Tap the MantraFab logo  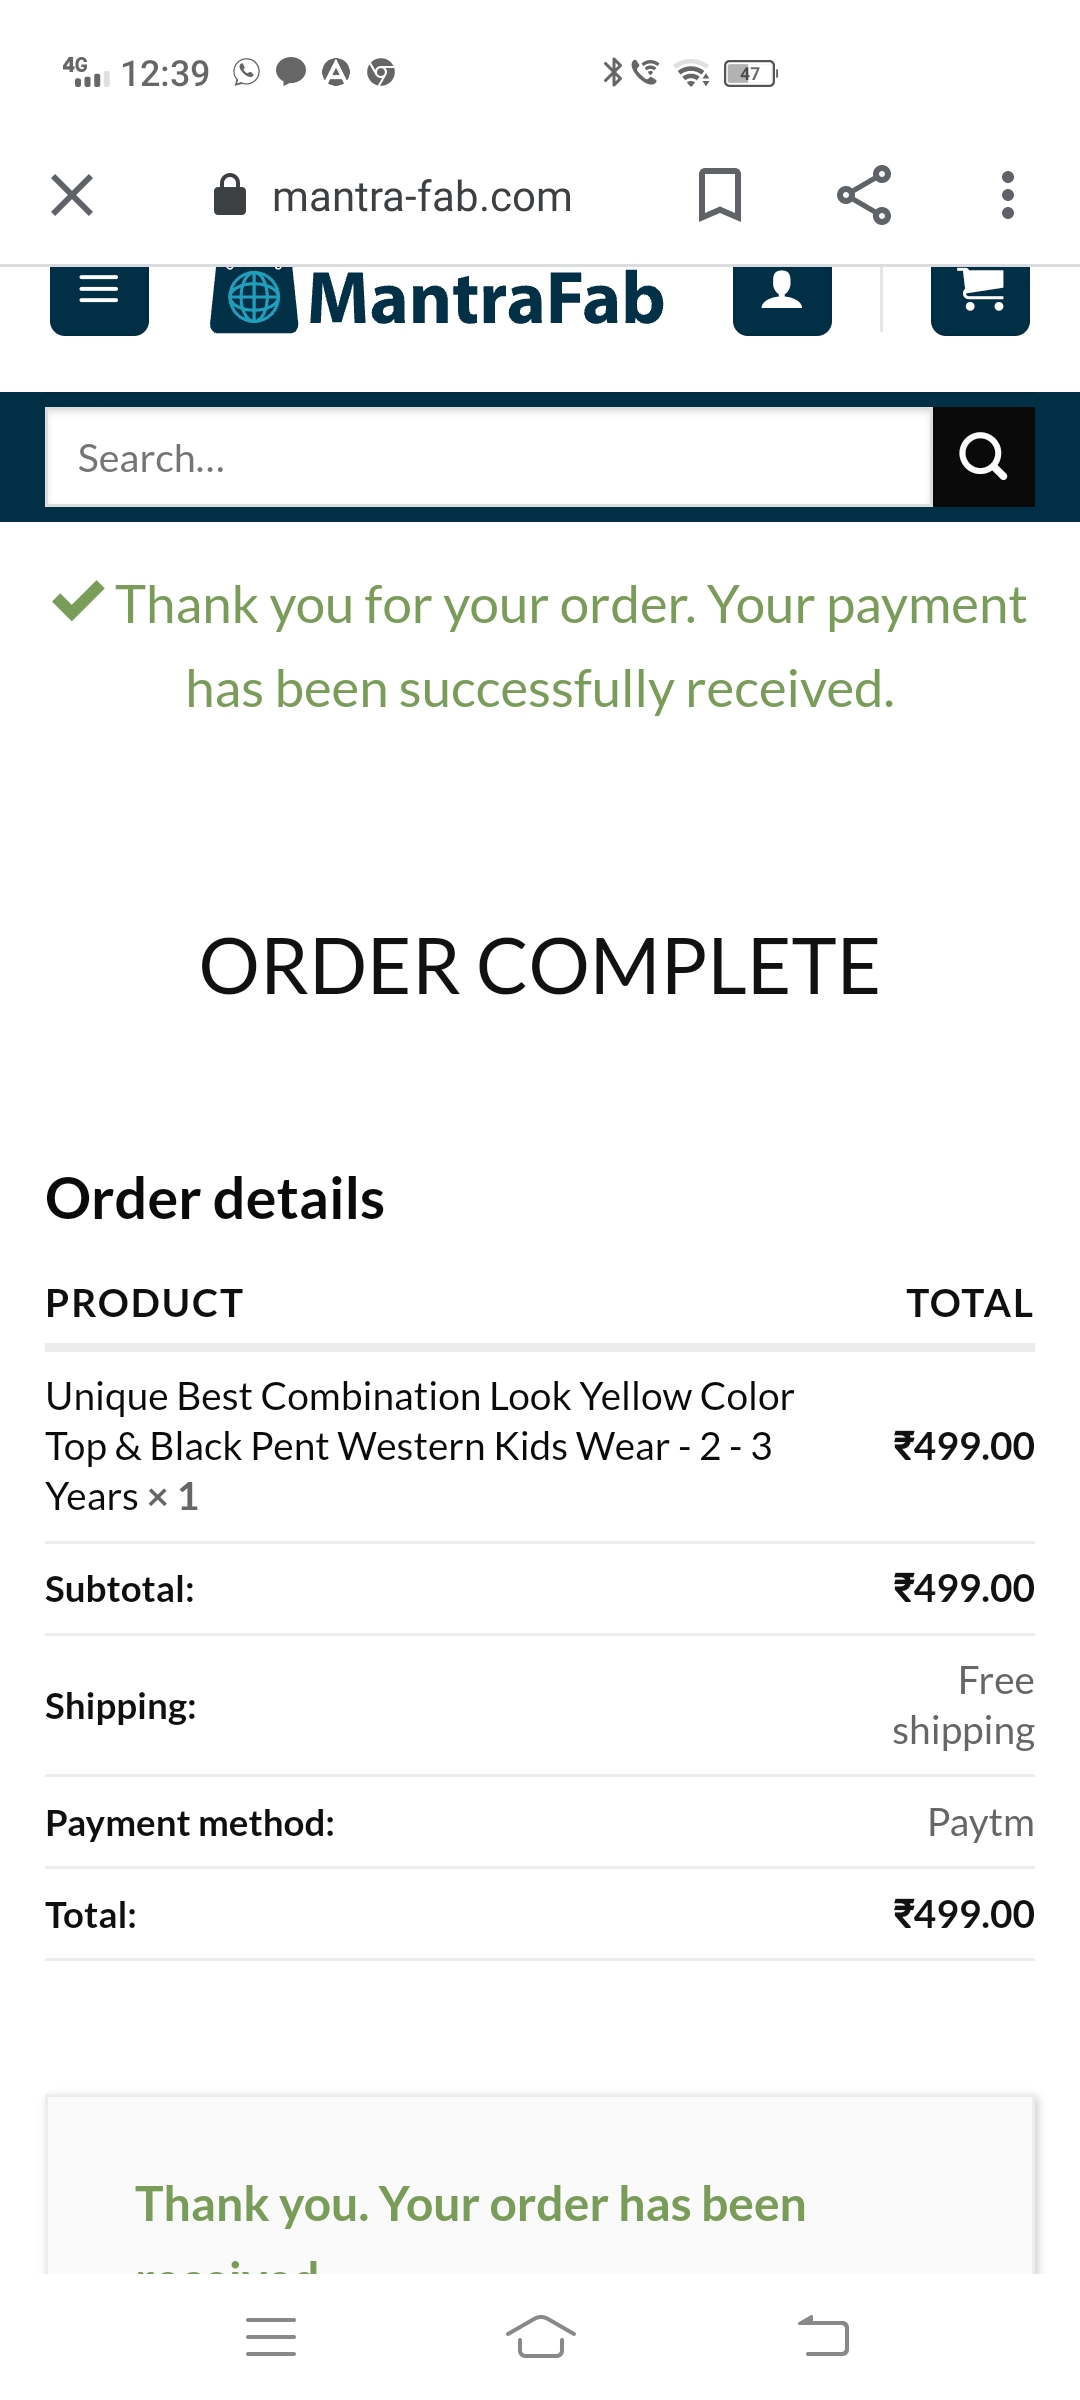tap(437, 299)
